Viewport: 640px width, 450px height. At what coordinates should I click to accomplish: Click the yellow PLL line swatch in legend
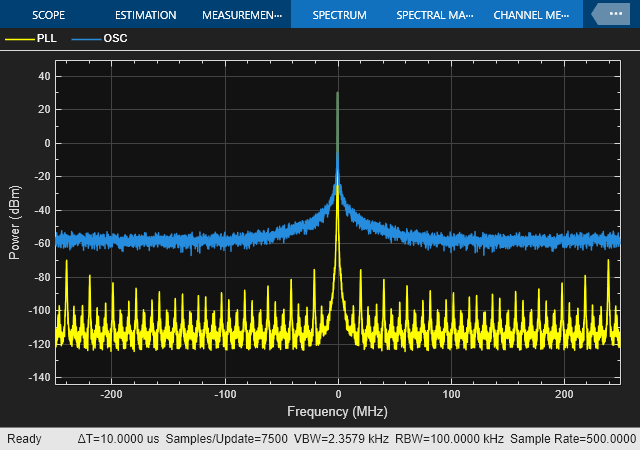click(19, 38)
